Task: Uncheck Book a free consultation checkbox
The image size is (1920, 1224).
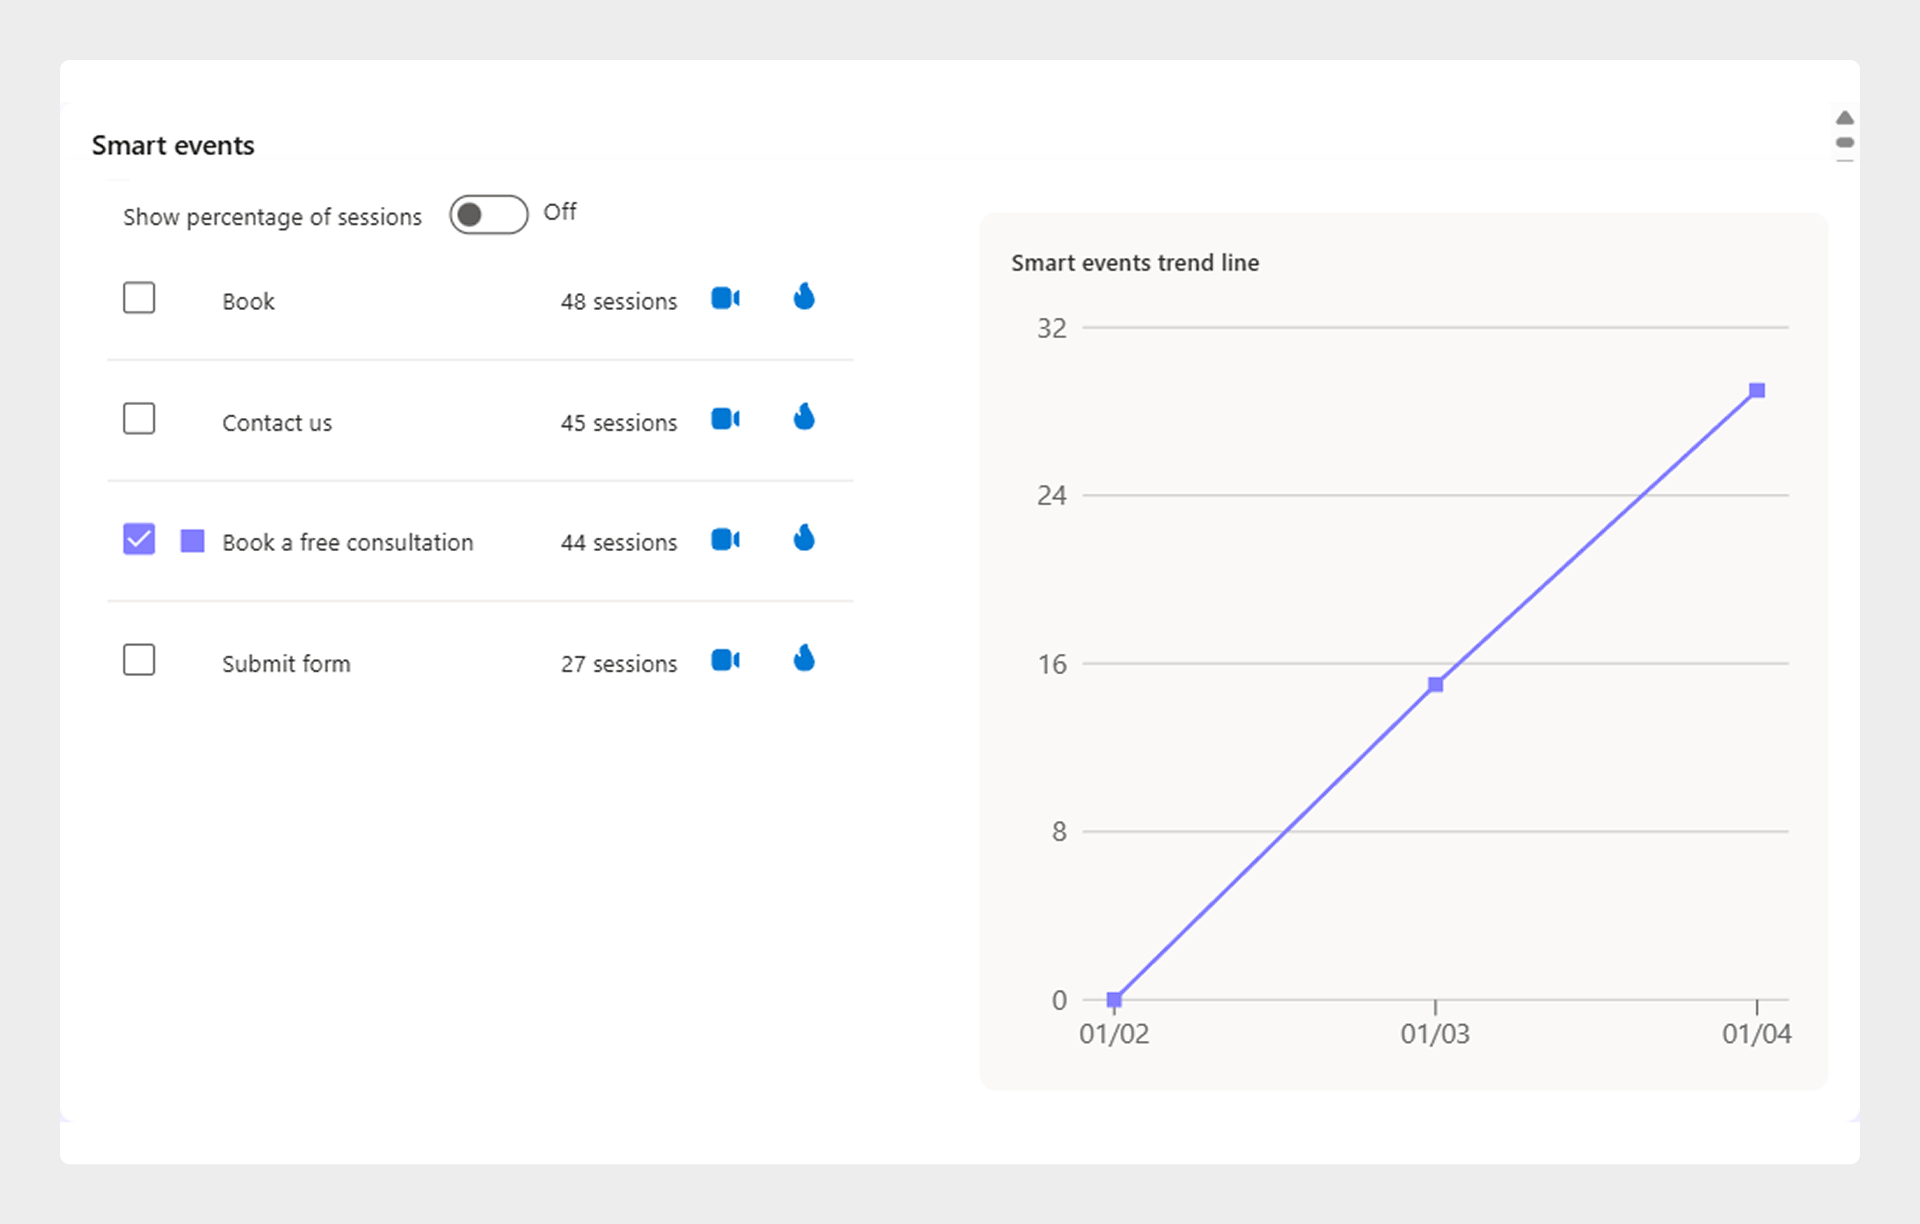Action: pos(139,540)
